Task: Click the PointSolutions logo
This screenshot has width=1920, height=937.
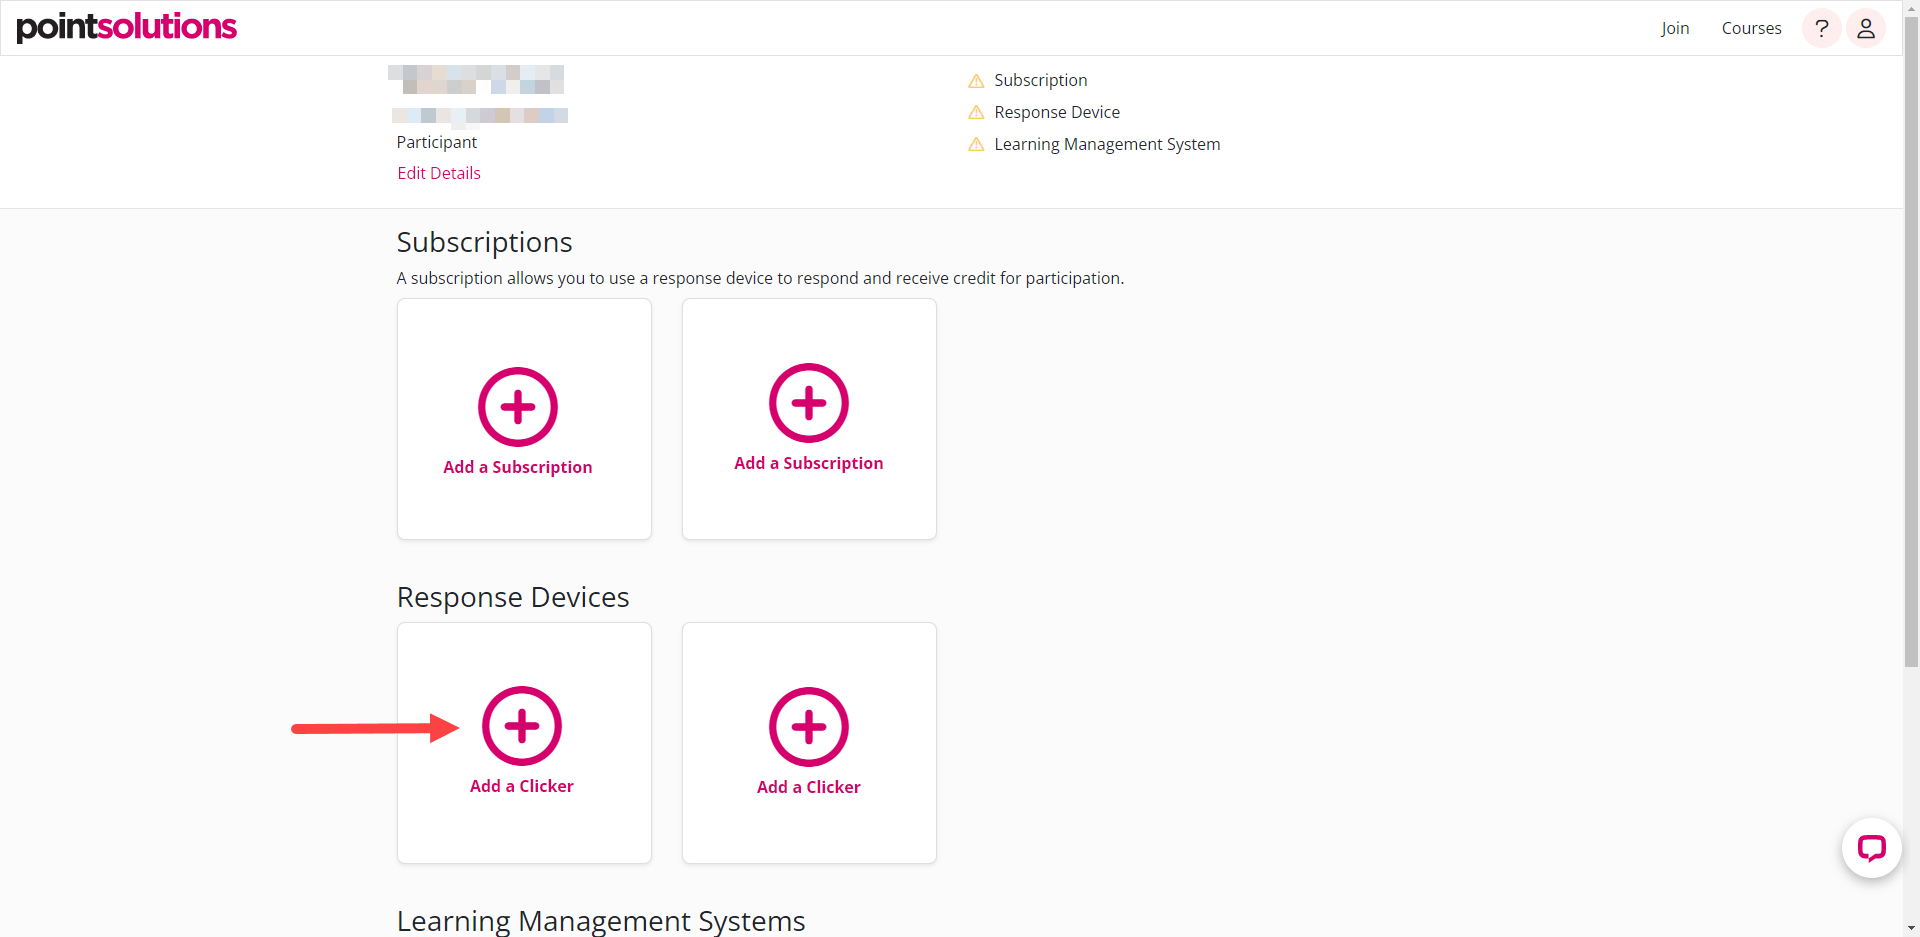Action: tap(126, 27)
